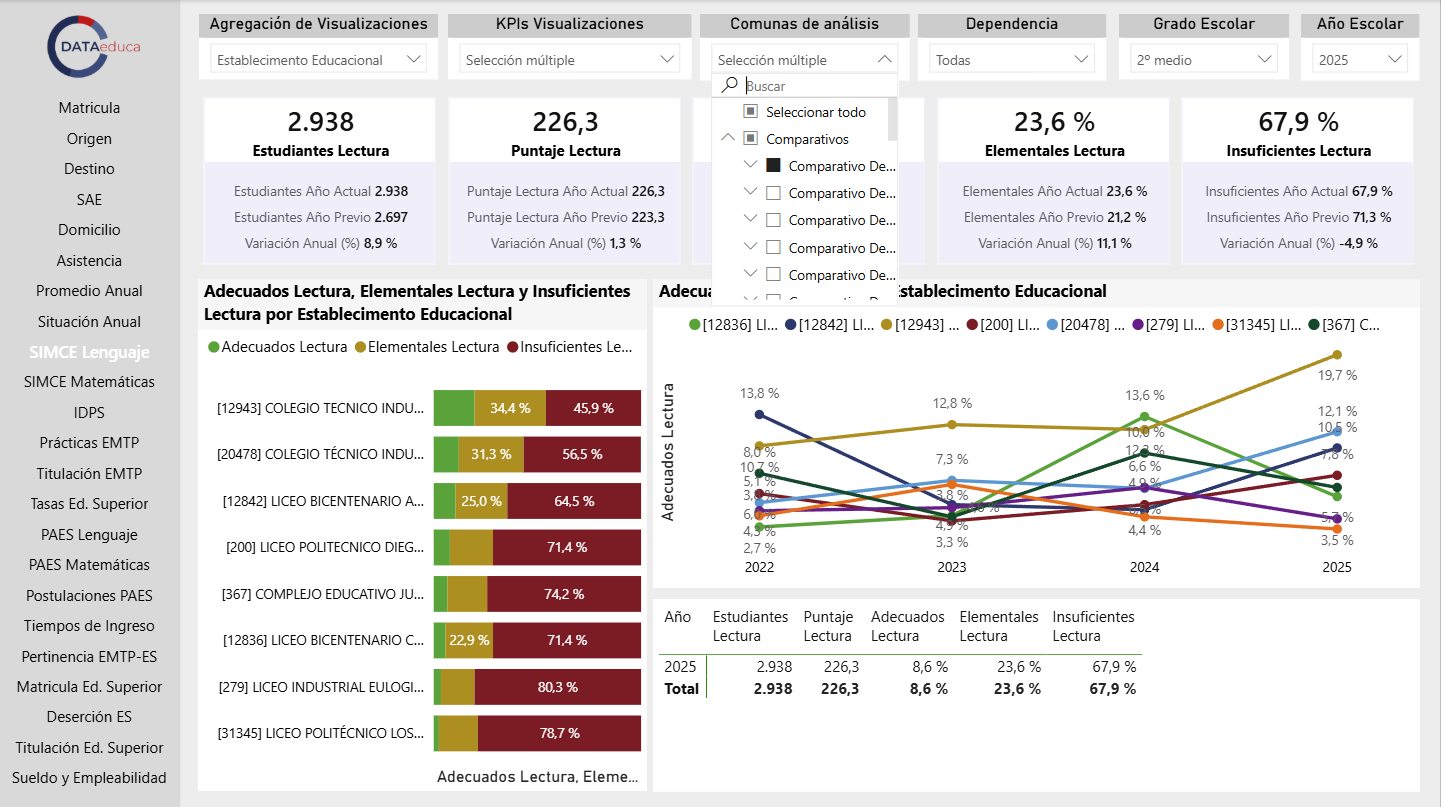The image size is (1441, 807).
Task: Click the [367] dark green legend dot
Action: (1314, 324)
